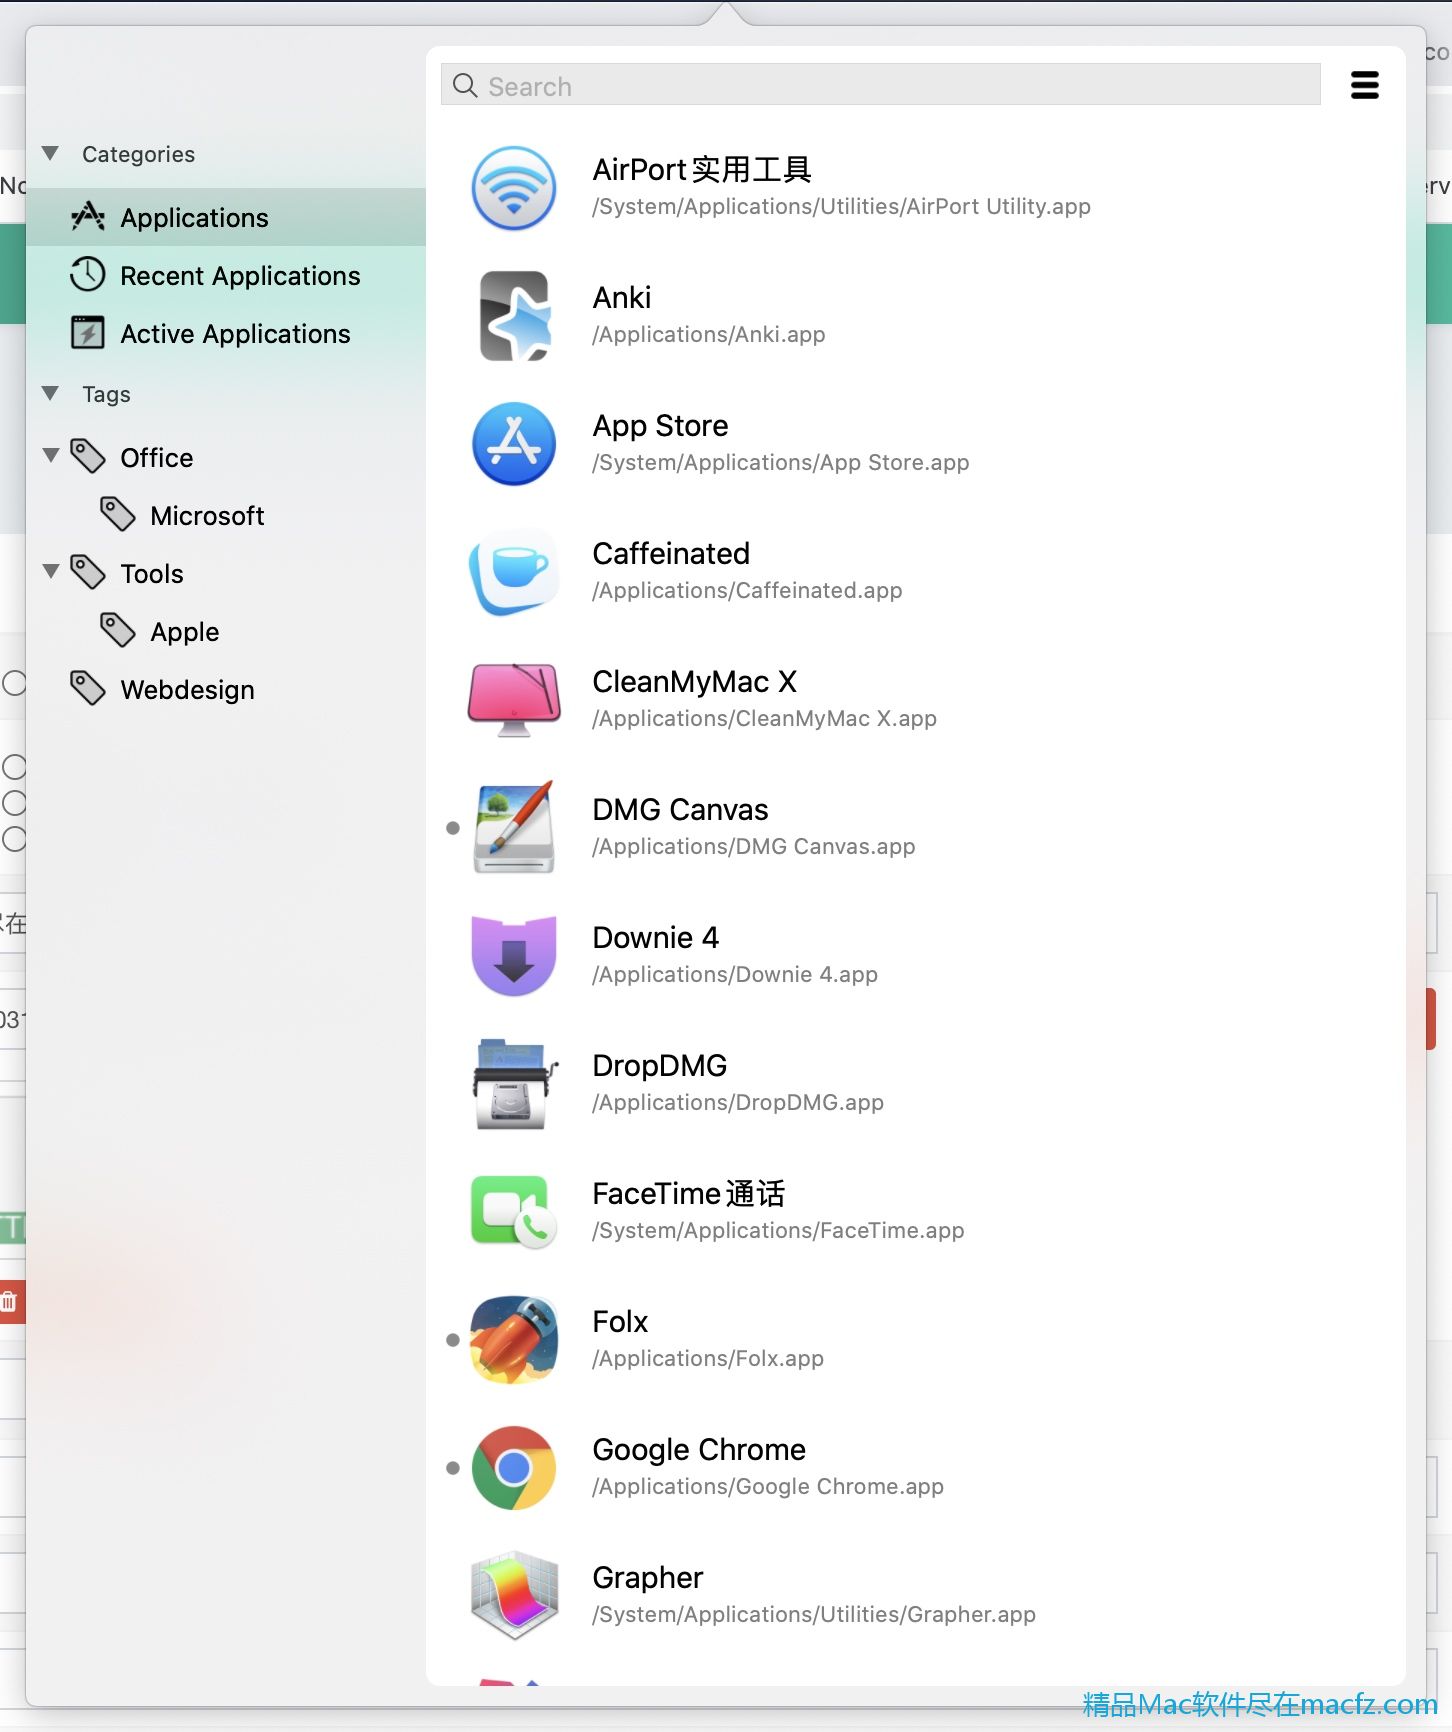Click the /Applications/Google Chrome.app path

click(x=768, y=1486)
